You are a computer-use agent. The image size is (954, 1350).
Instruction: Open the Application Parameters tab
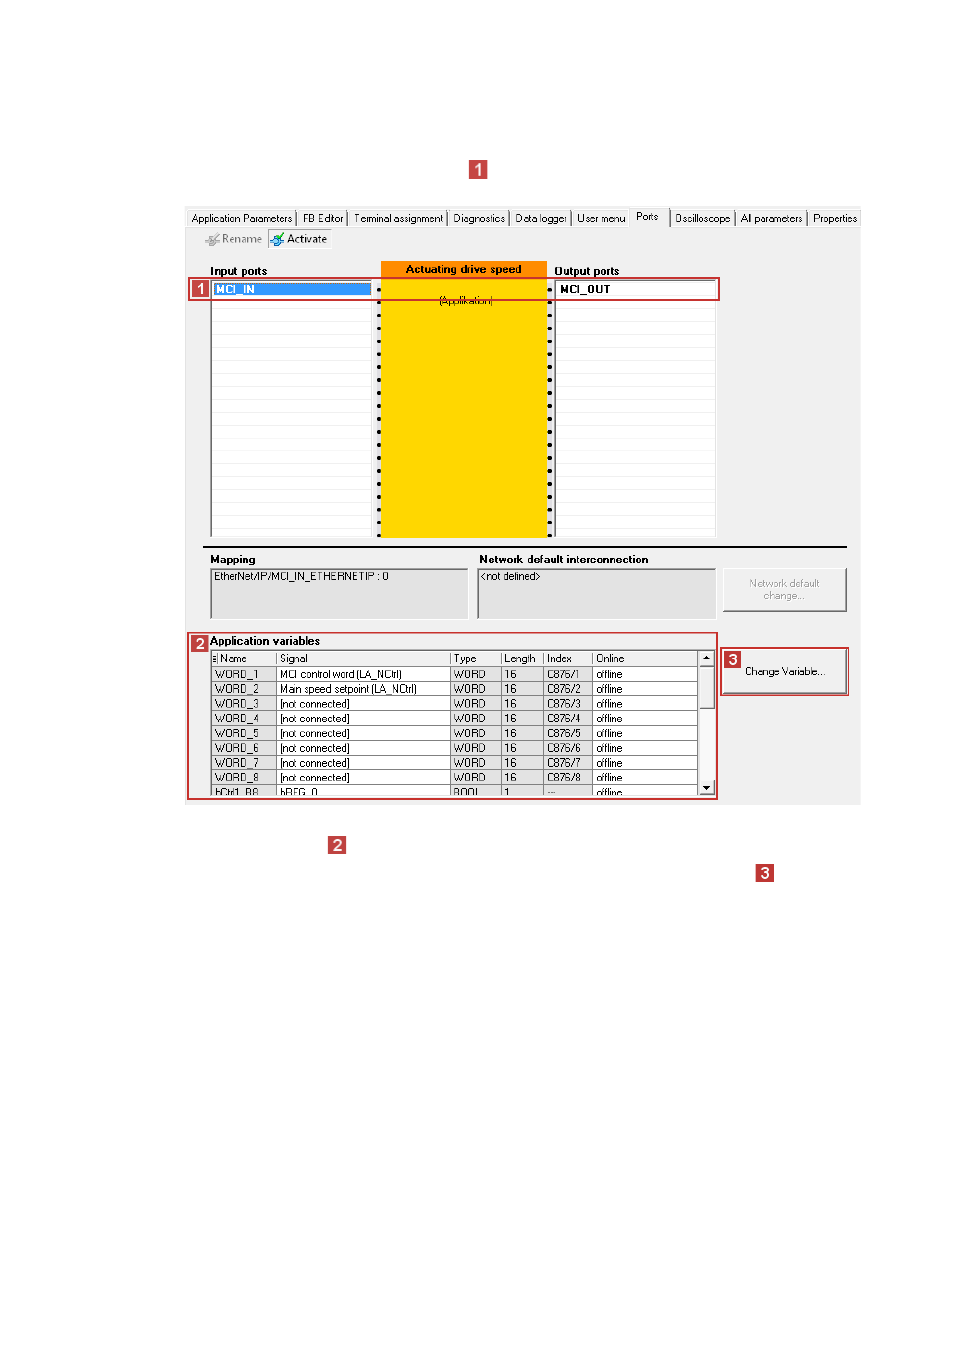coord(241,218)
